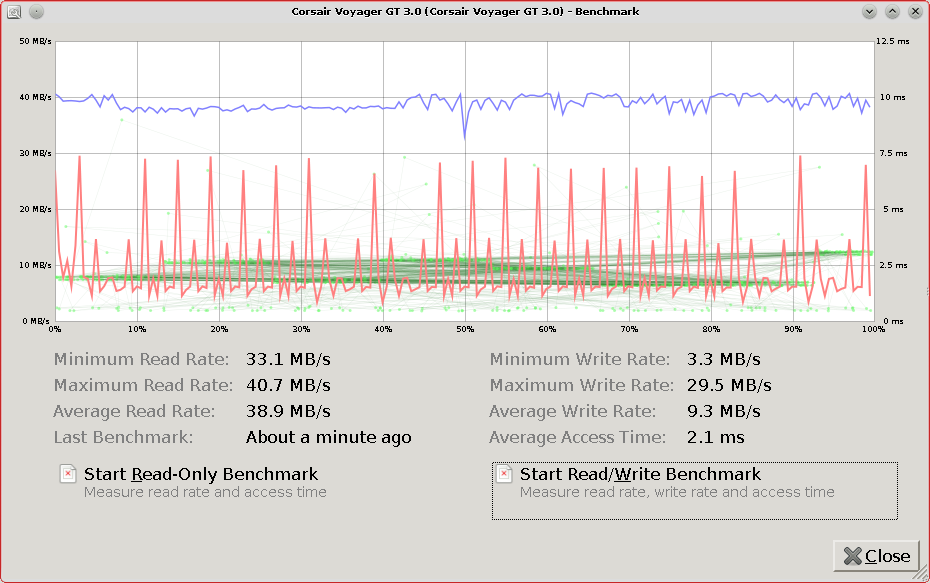The height and width of the screenshot is (583, 930).
Task: Click the resize grip in the window corner
Action: click(x=922, y=574)
